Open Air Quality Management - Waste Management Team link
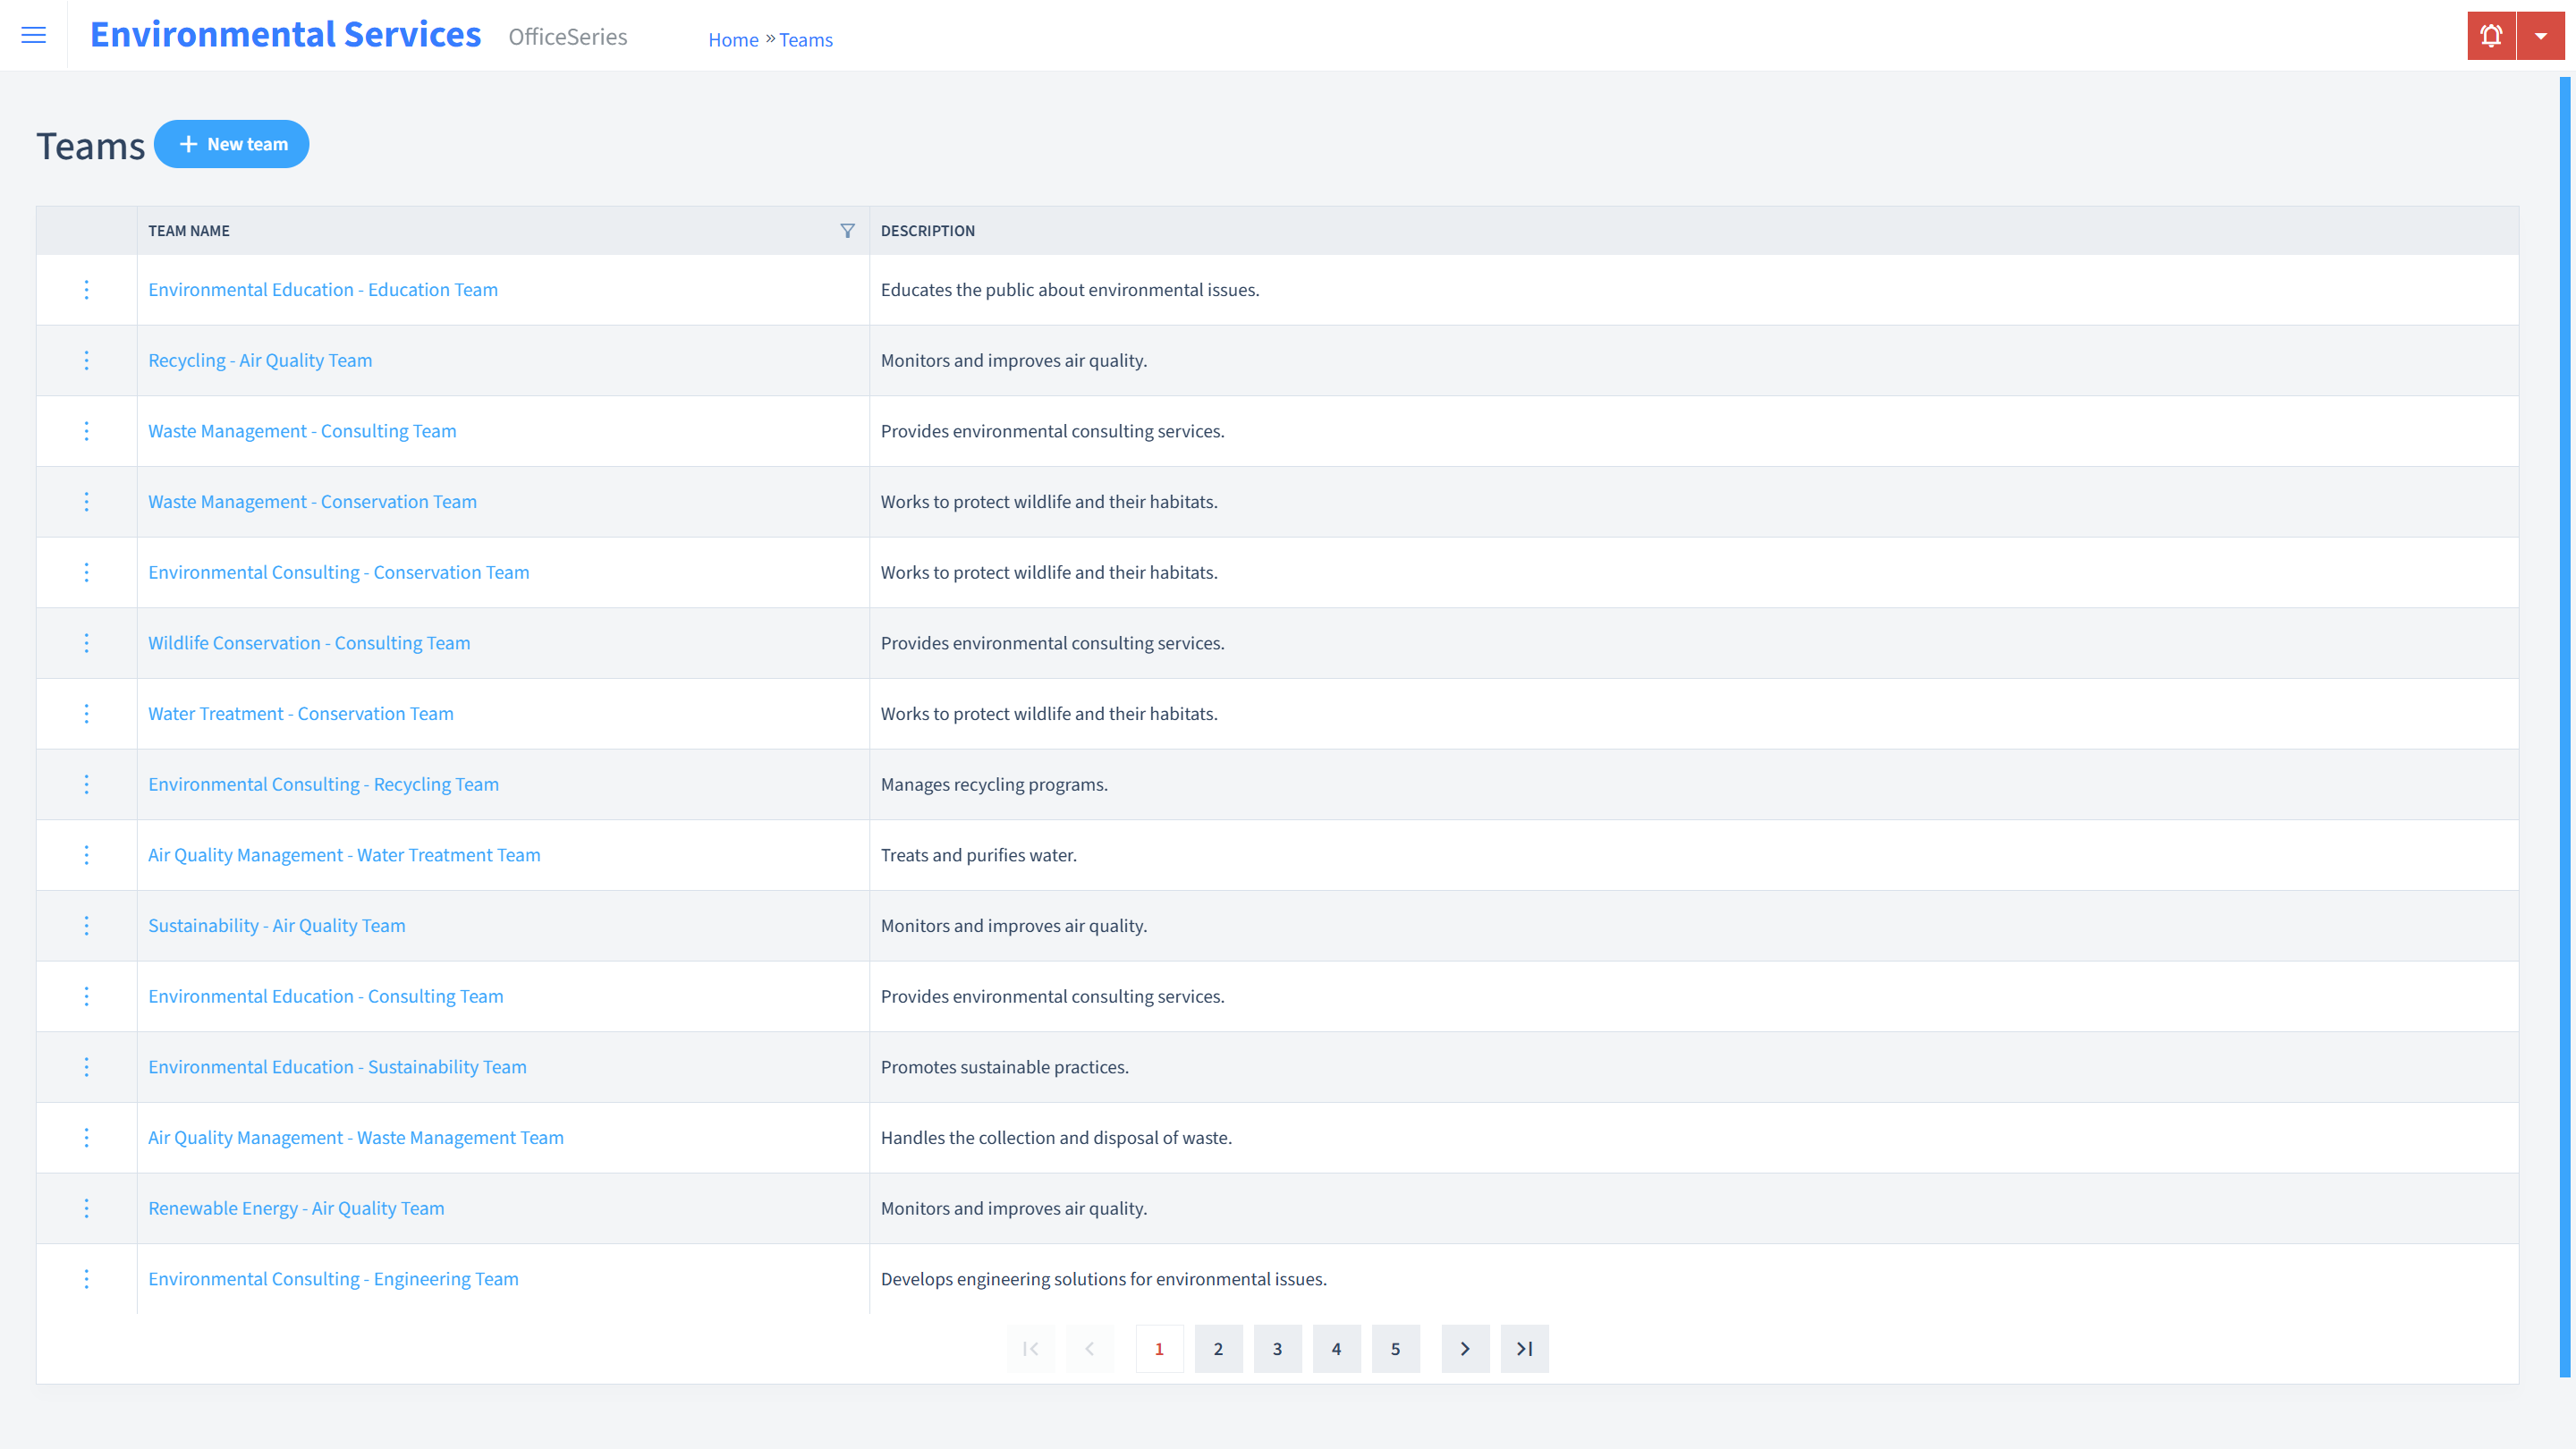The height and width of the screenshot is (1449, 2576). click(356, 1138)
